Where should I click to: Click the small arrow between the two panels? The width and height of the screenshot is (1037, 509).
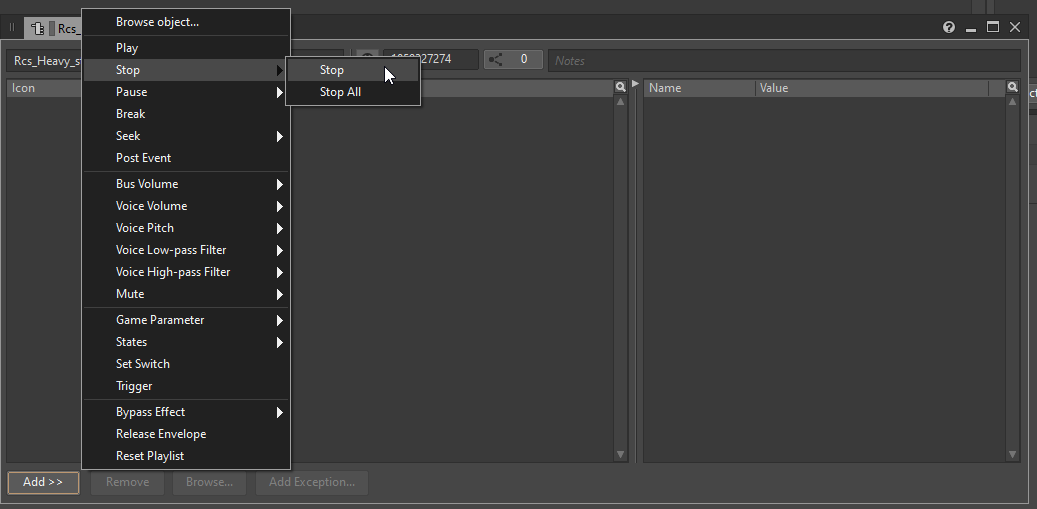point(635,84)
